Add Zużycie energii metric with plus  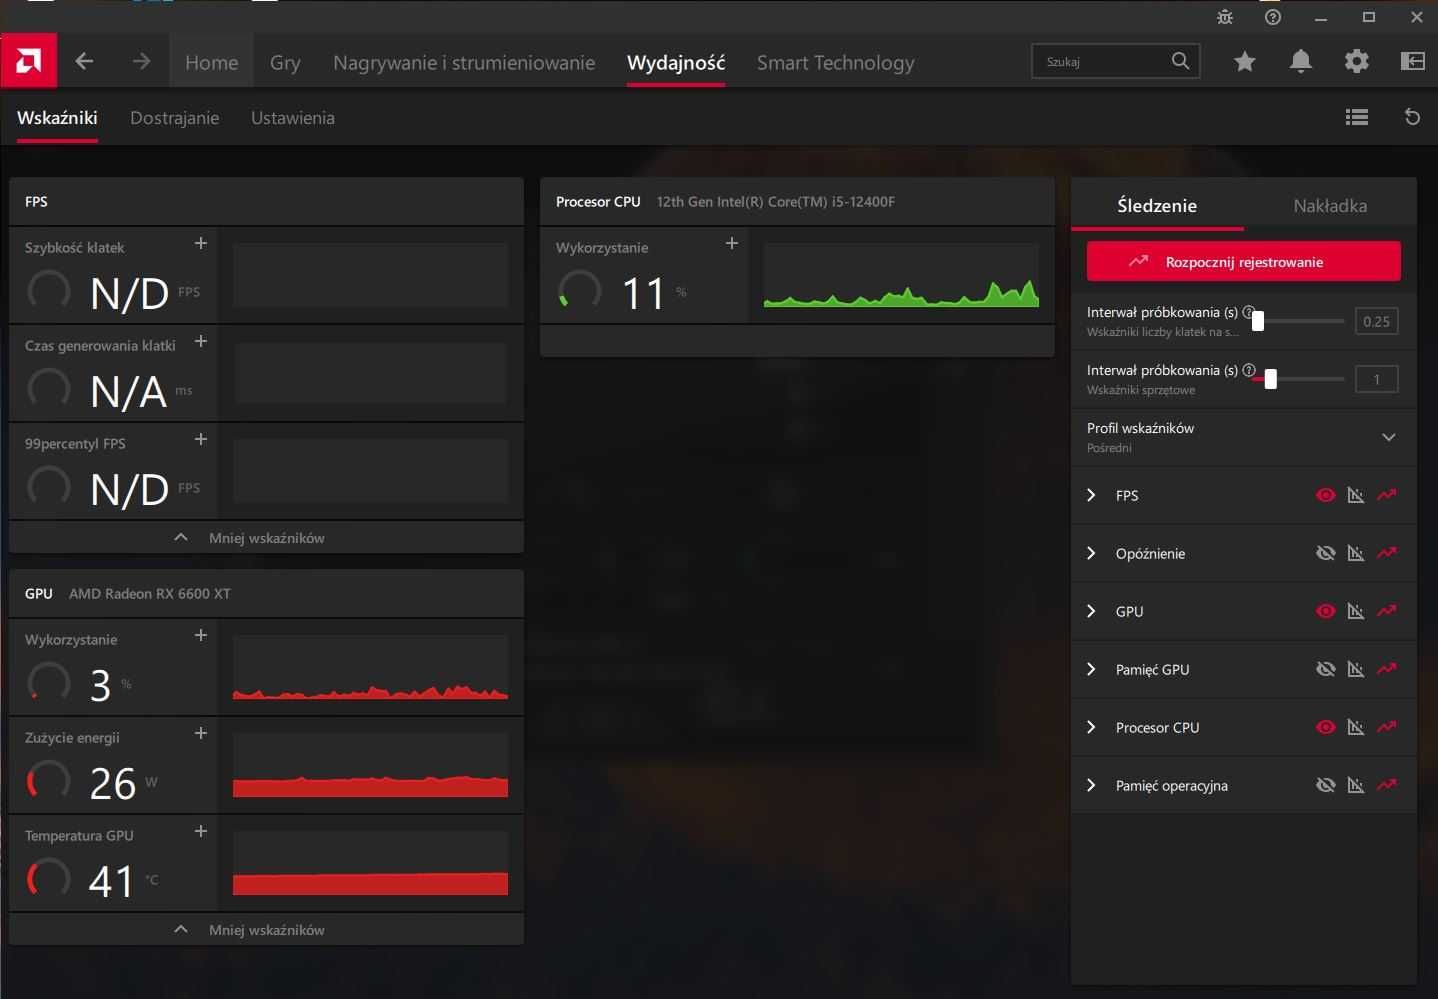[x=201, y=733]
